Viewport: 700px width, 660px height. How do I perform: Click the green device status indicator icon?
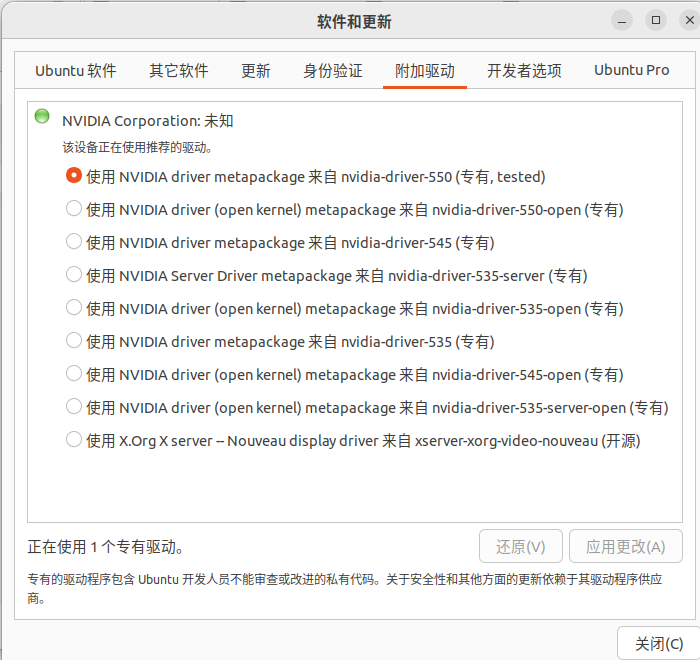pyautogui.click(x=42, y=116)
